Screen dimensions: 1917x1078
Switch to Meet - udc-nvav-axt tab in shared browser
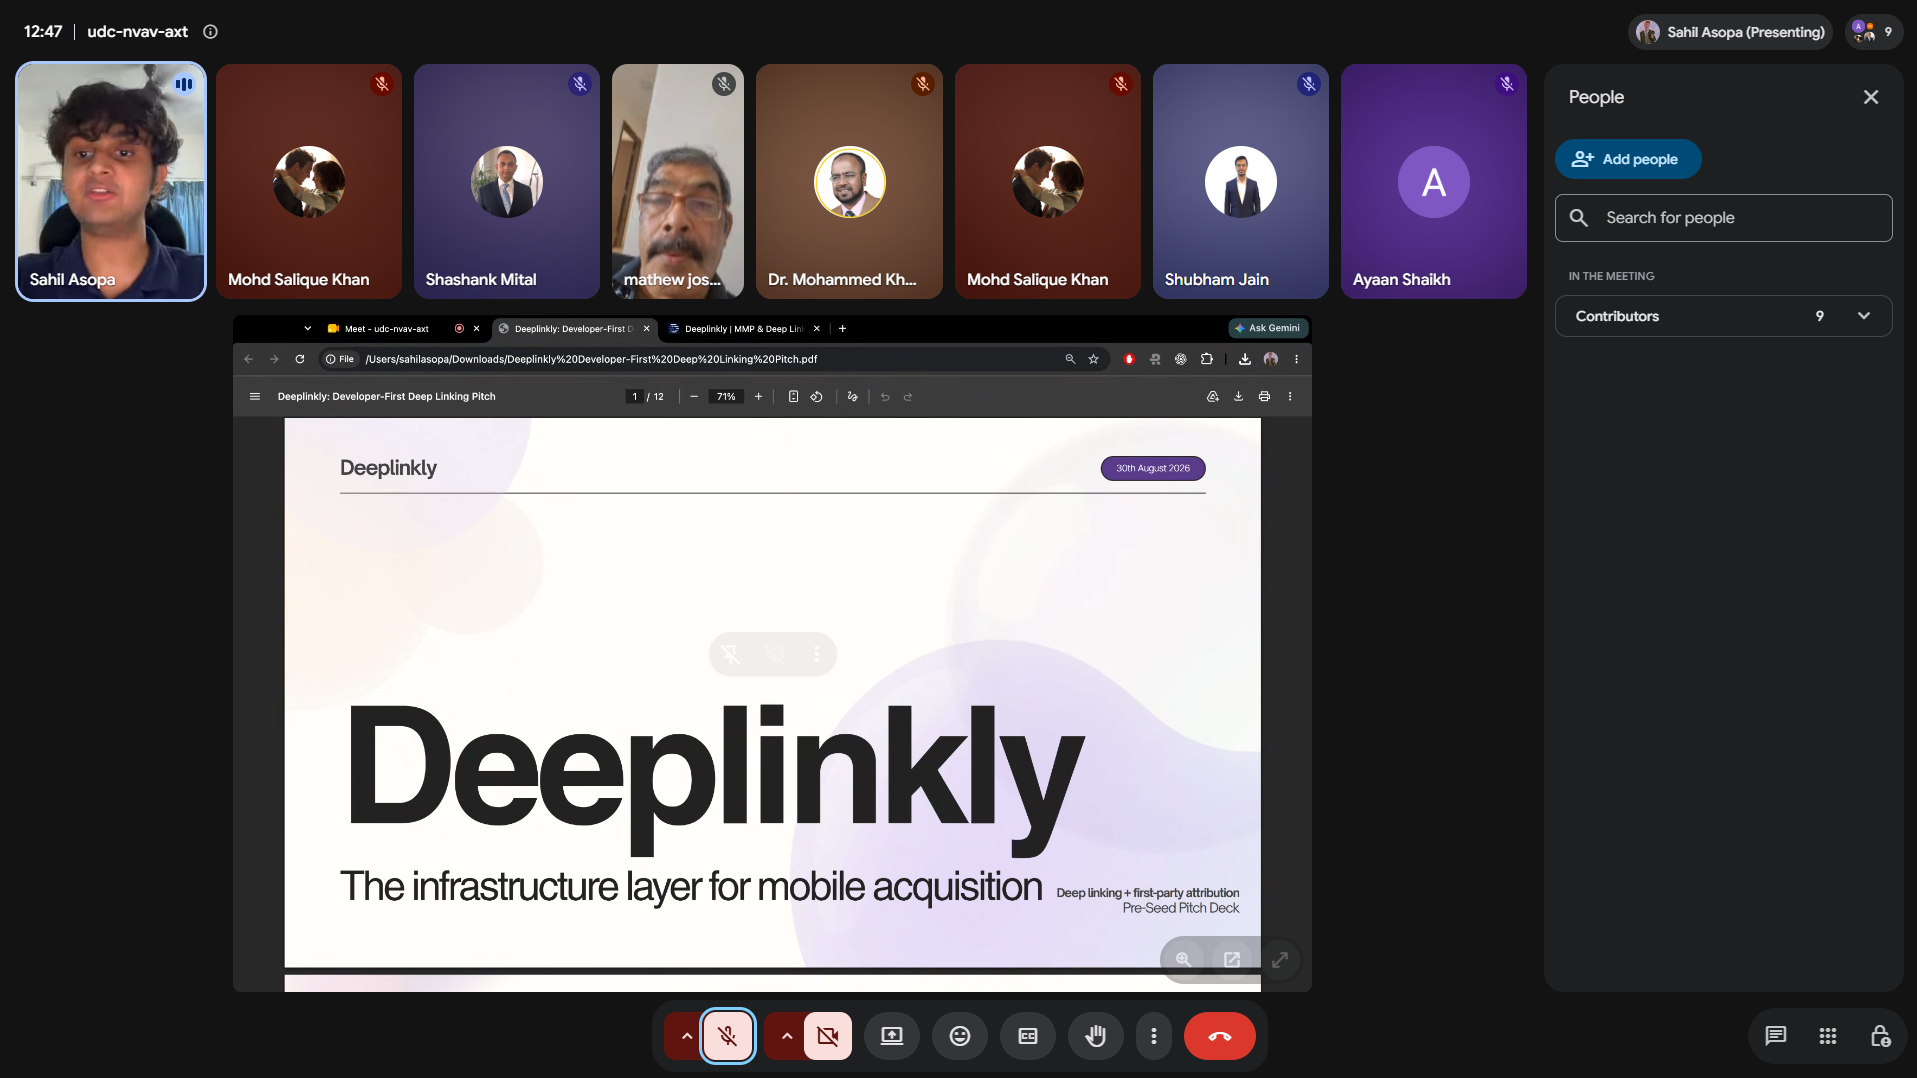click(385, 328)
